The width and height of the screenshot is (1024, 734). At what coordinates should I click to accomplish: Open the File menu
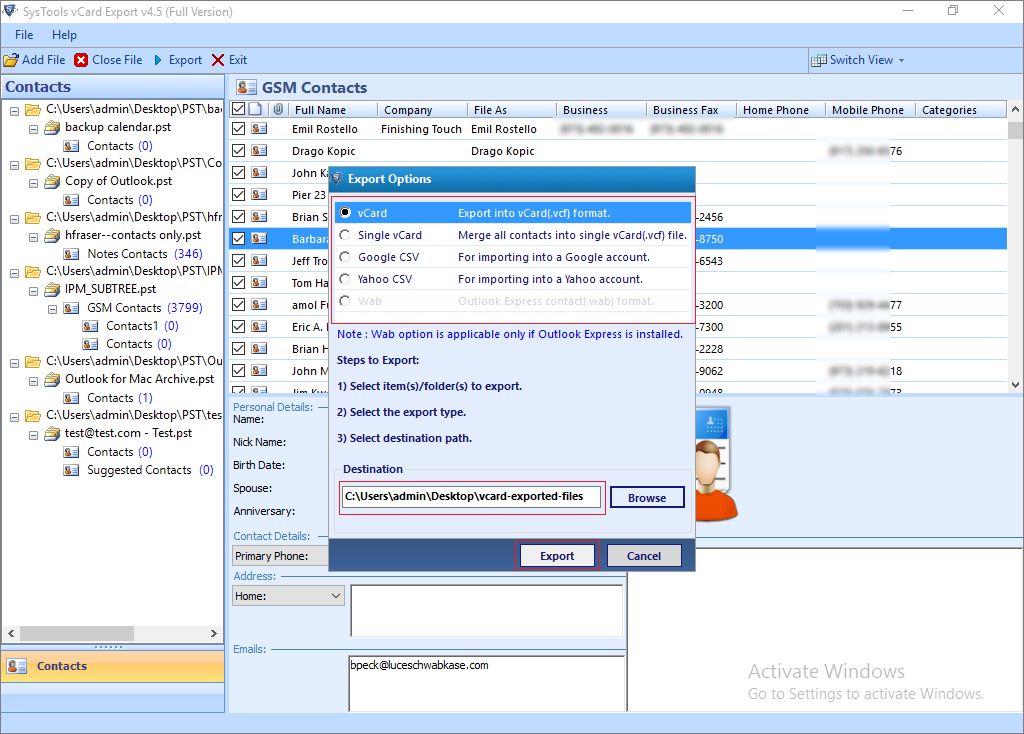tap(24, 35)
